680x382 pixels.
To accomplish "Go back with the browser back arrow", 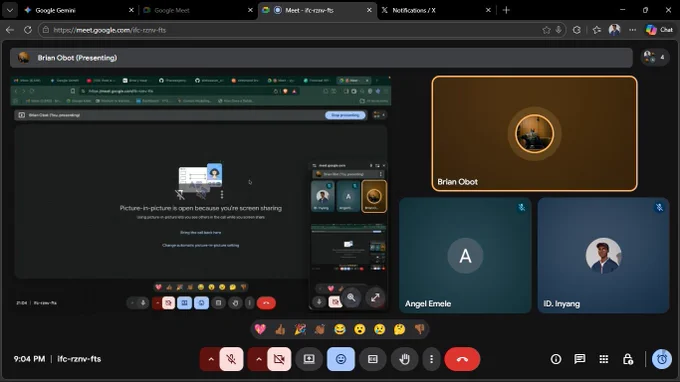I will pyautogui.click(x=10, y=30).
